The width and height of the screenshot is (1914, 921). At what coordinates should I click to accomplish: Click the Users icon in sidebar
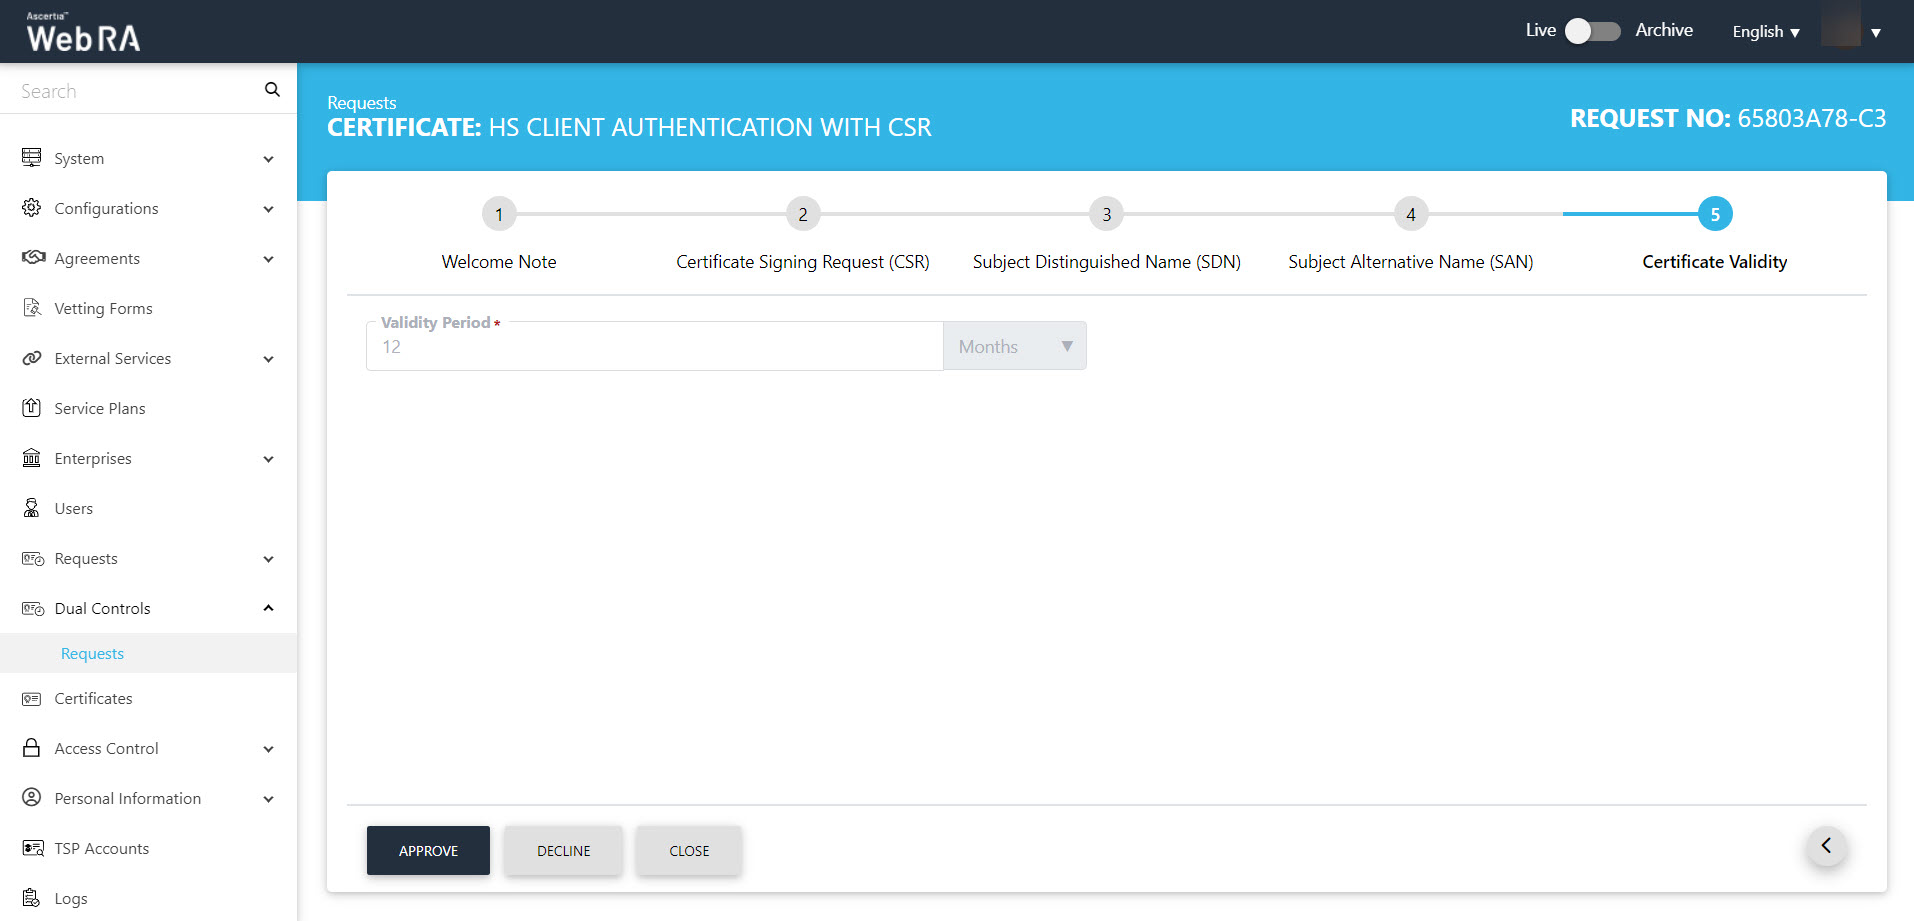pos(32,508)
